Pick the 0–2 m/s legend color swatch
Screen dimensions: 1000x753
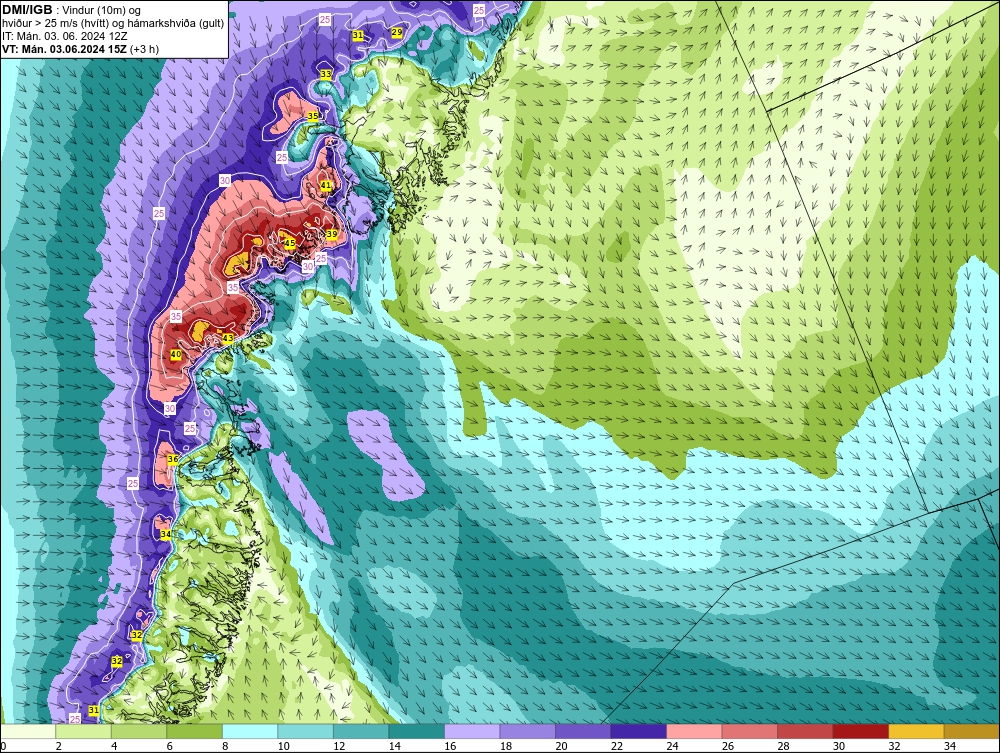click(28, 731)
